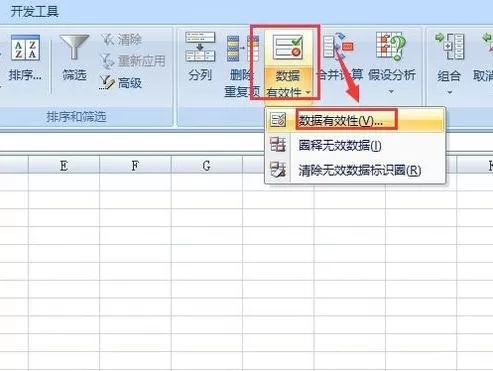Click icon beside 数据有效性(V) menu entry

click(x=278, y=120)
